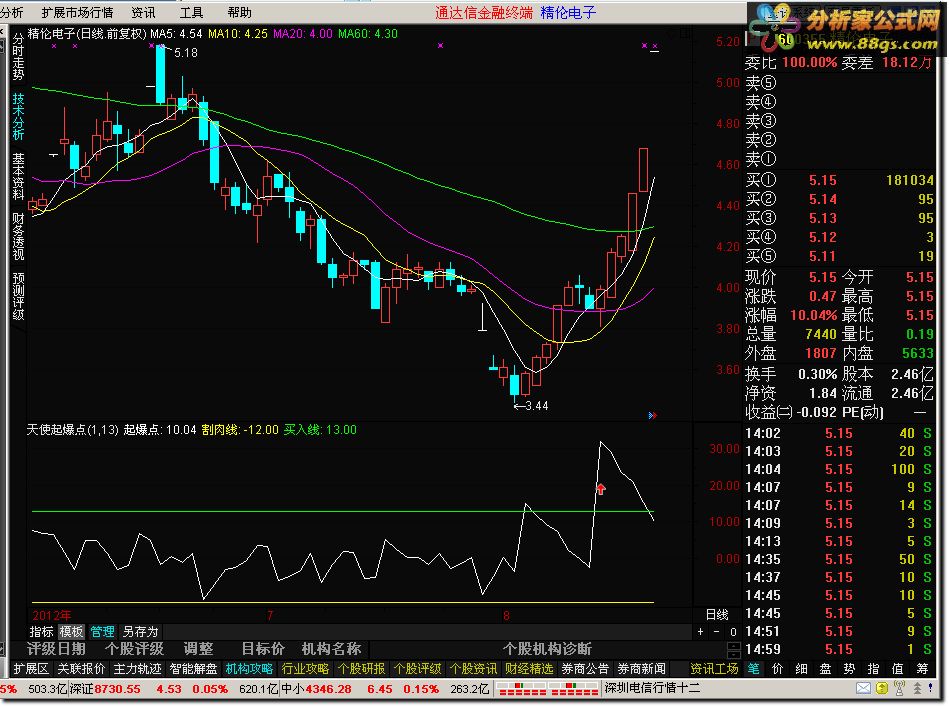Open the 关联报价 bottom tab
949x706 pixels.
point(81,669)
